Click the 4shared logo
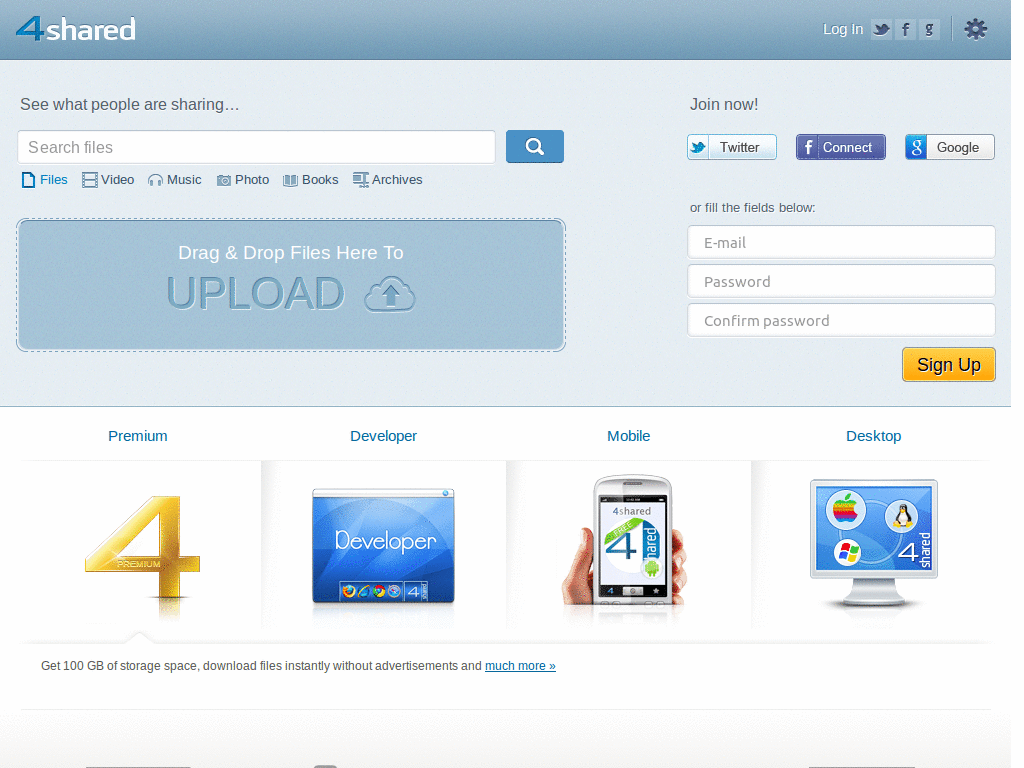This screenshot has height=768, width=1024. [x=76, y=29]
